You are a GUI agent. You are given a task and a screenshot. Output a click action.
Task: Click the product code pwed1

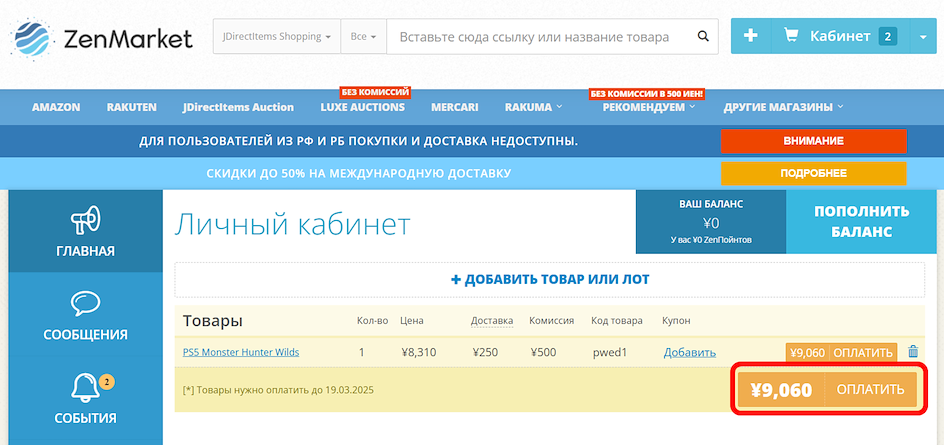tap(609, 352)
